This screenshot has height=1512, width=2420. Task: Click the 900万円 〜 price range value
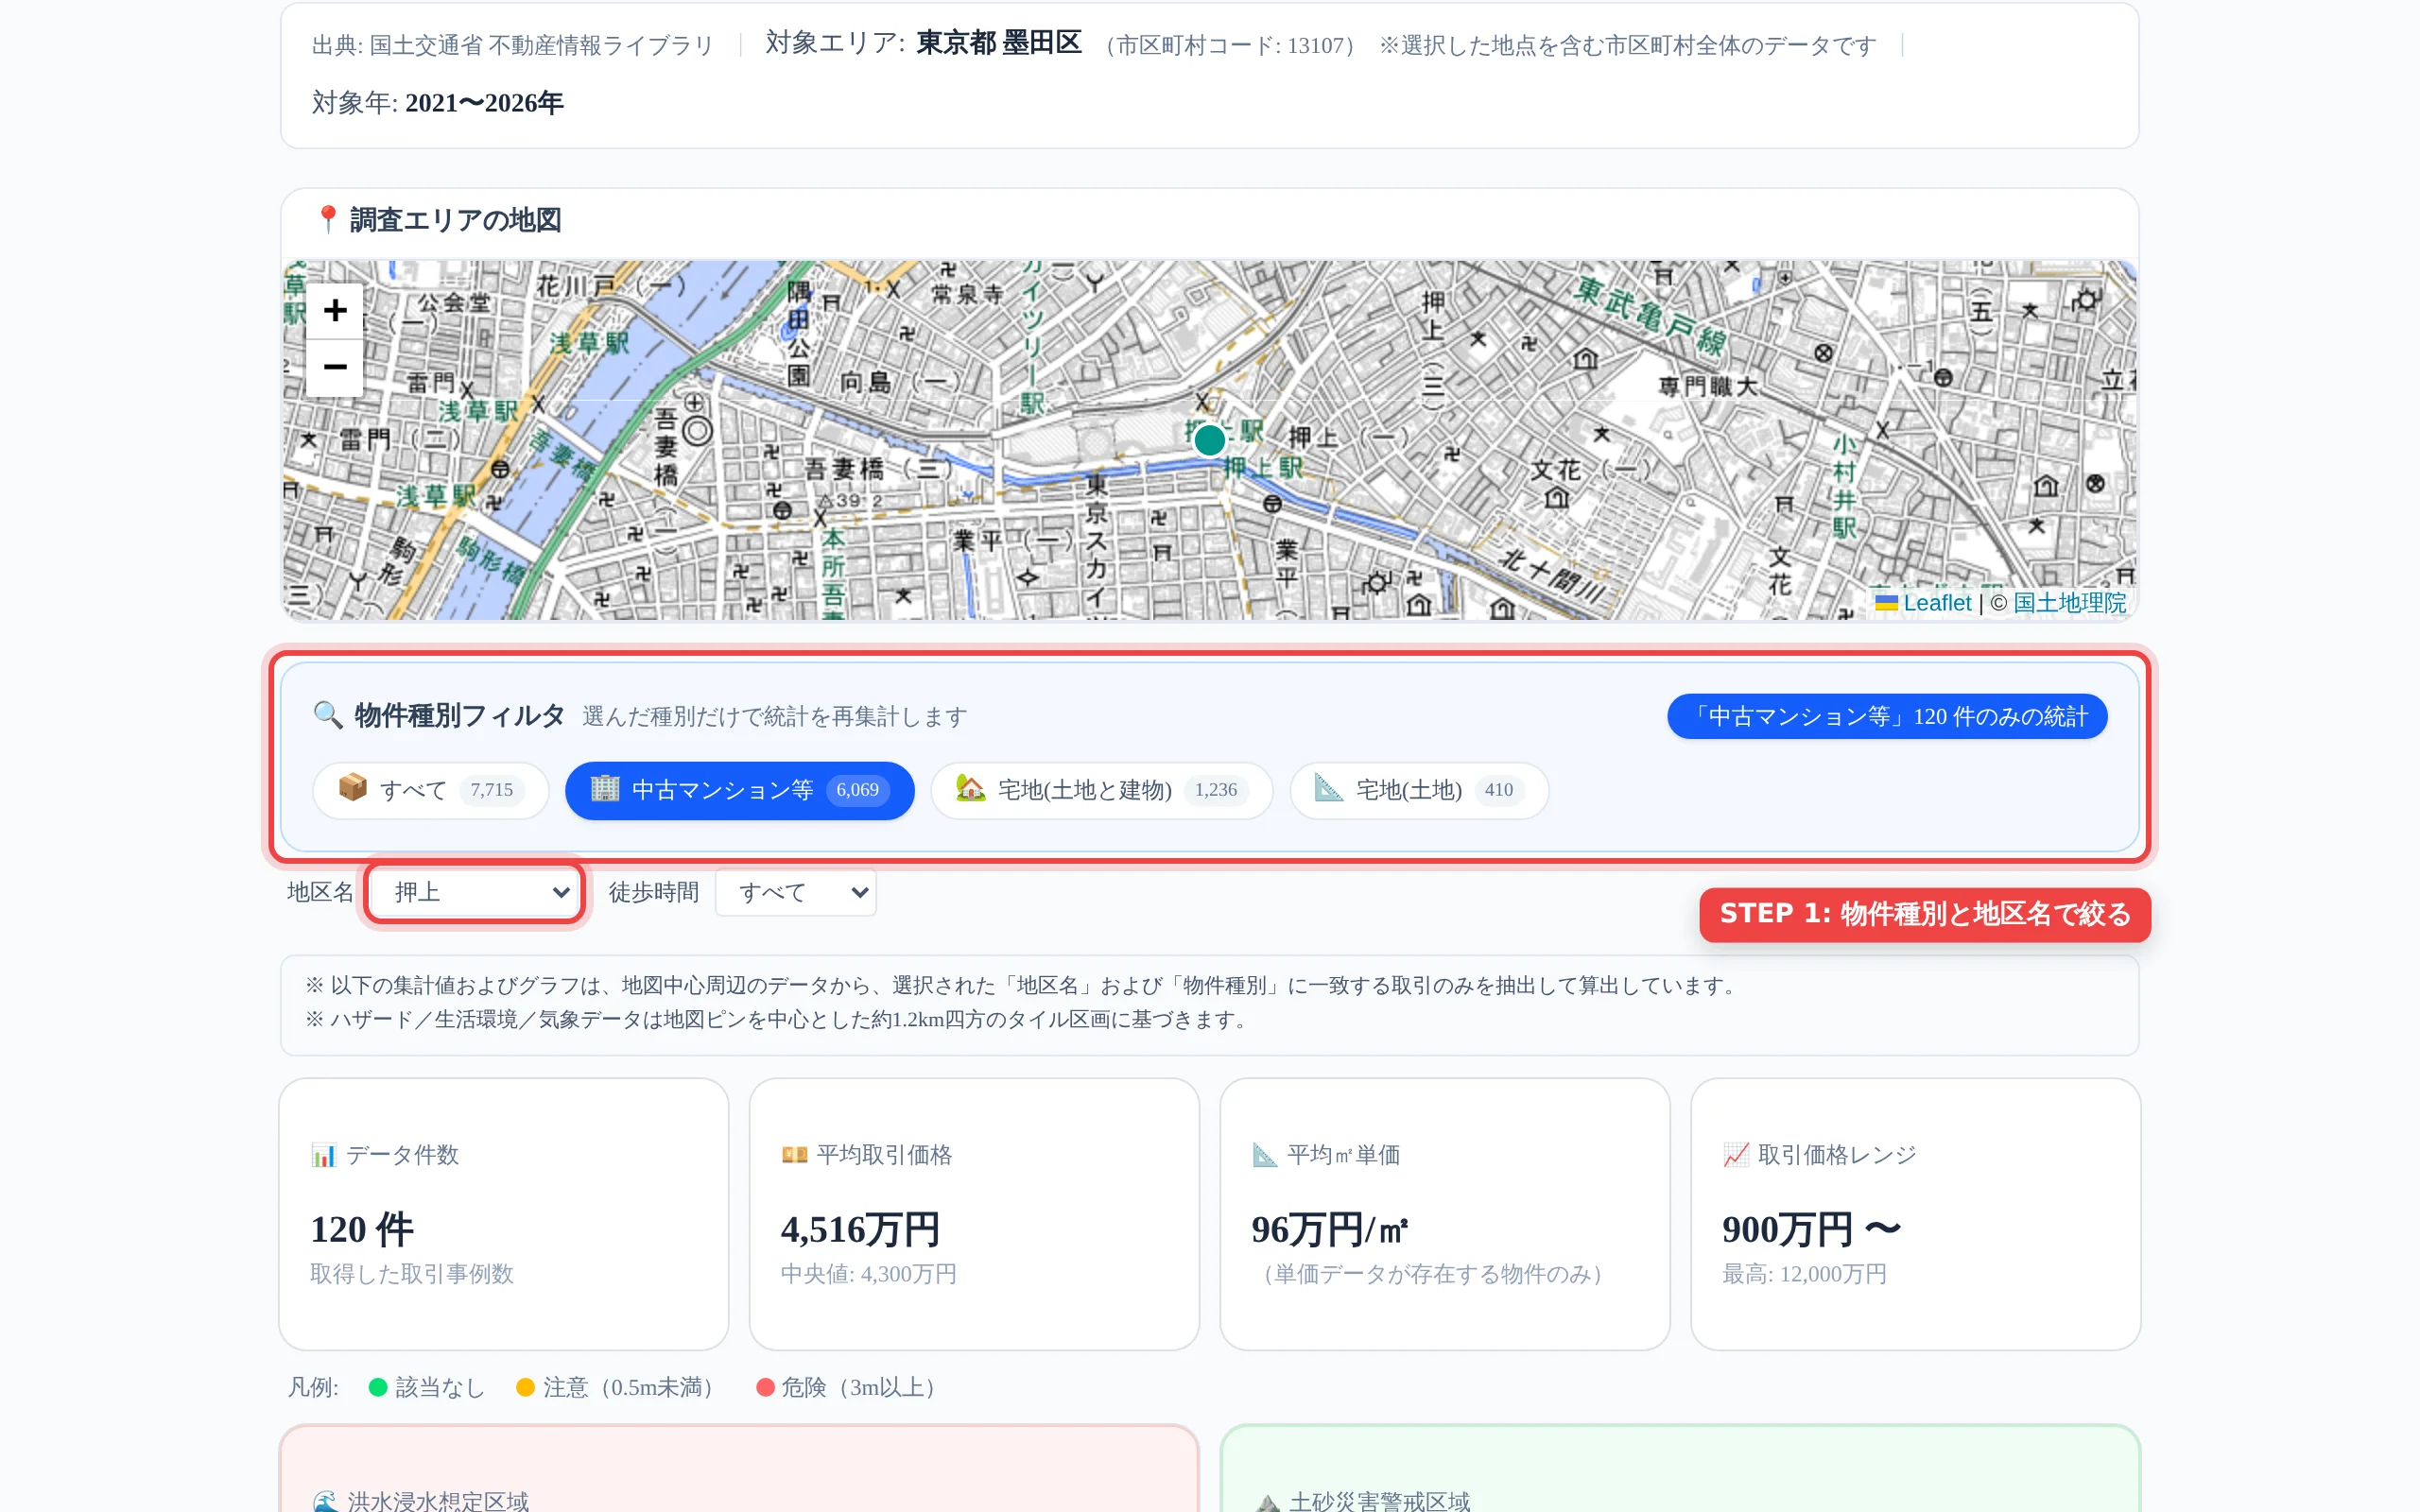coord(1811,1229)
